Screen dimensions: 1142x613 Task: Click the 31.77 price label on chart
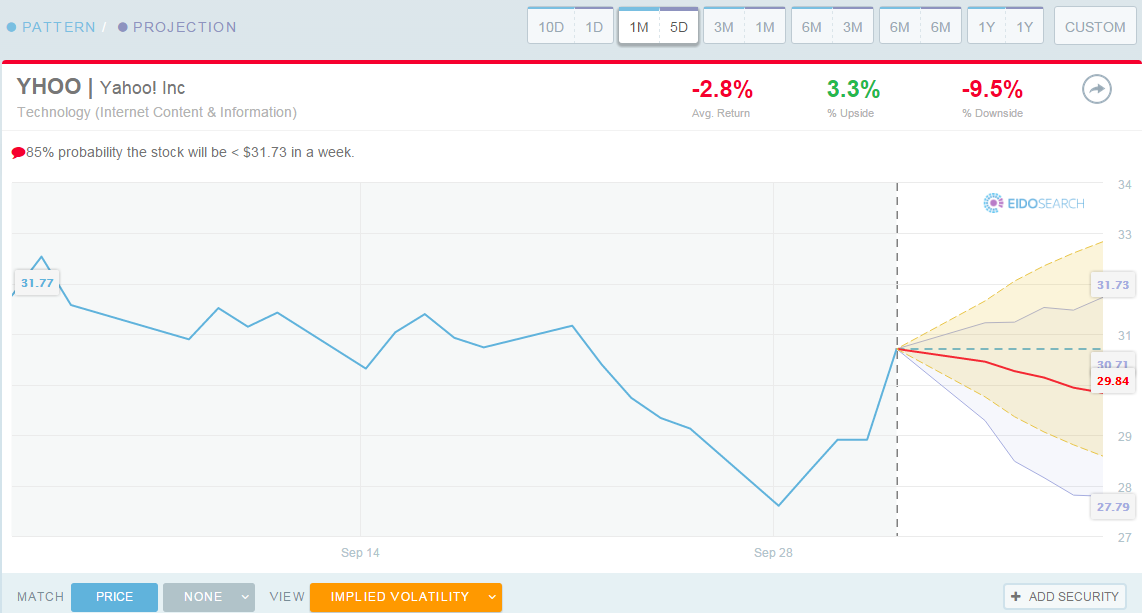click(37, 283)
